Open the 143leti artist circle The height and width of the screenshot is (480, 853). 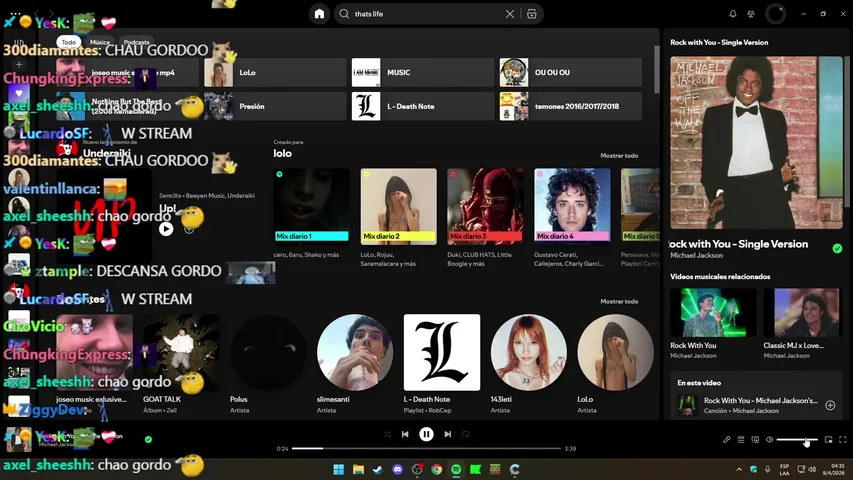click(528, 352)
